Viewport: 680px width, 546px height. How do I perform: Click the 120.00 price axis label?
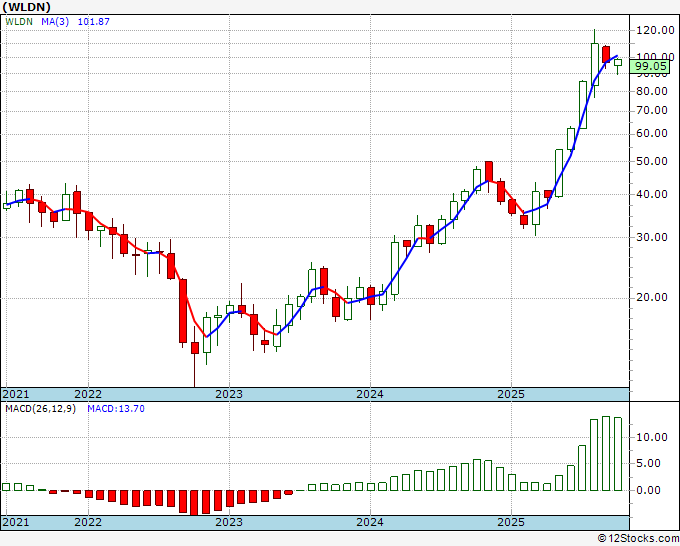pyautogui.click(x=655, y=30)
